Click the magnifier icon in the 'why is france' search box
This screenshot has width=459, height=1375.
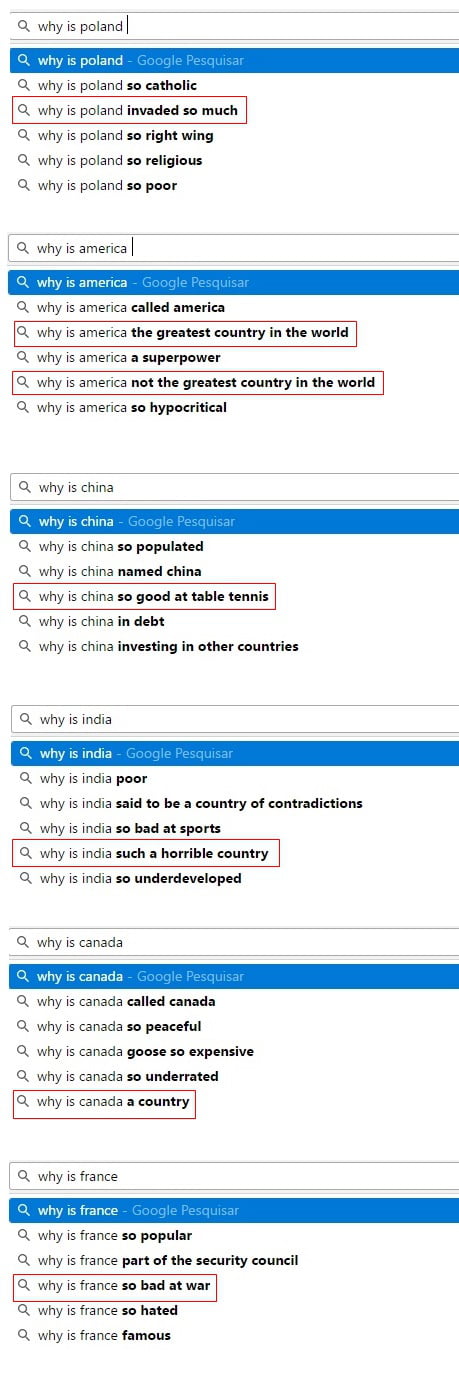click(24, 1176)
